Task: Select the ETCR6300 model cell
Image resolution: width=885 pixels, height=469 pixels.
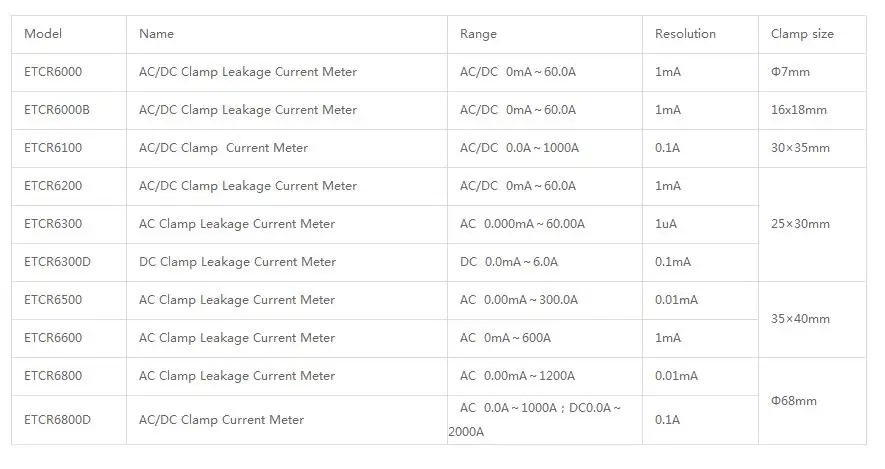Action: coord(69,224)
